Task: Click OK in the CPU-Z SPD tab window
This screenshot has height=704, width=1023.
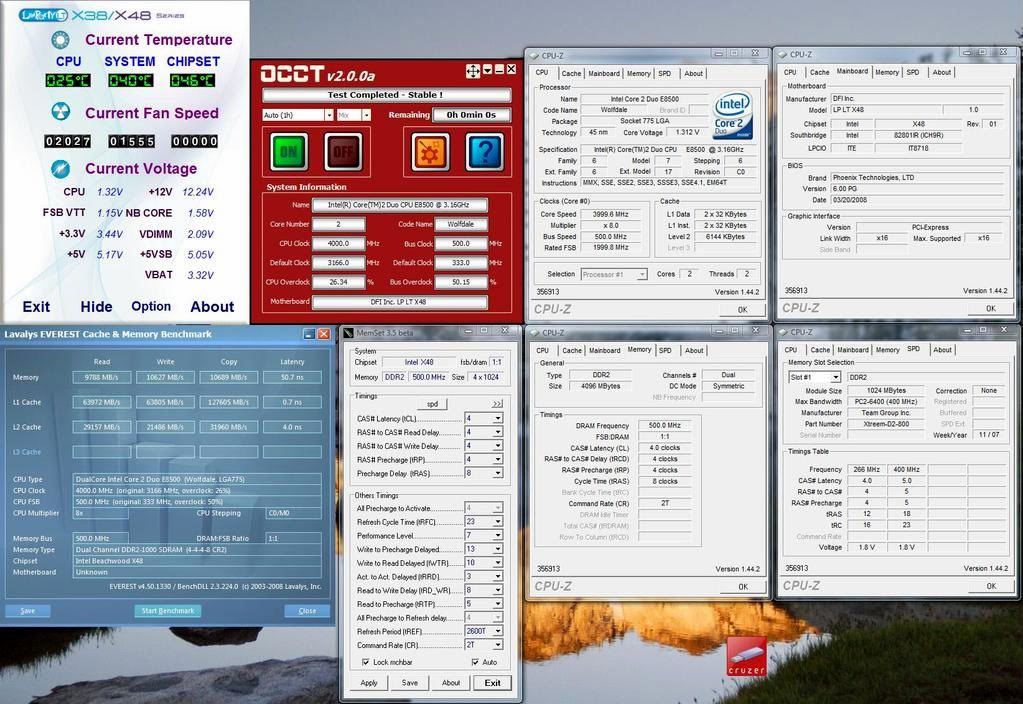Action: (x=990, y=586)
